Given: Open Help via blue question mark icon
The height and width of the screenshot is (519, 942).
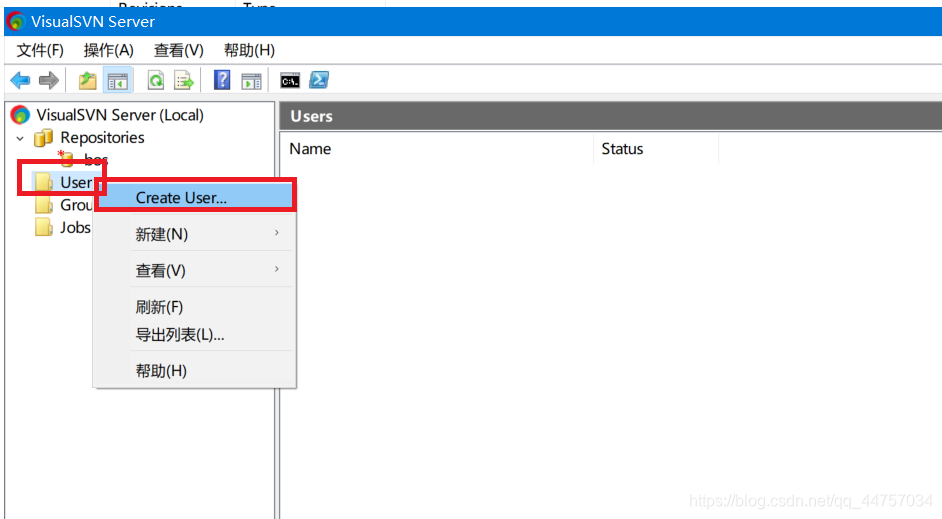Looking at the screenshot, I should (222, 80).
